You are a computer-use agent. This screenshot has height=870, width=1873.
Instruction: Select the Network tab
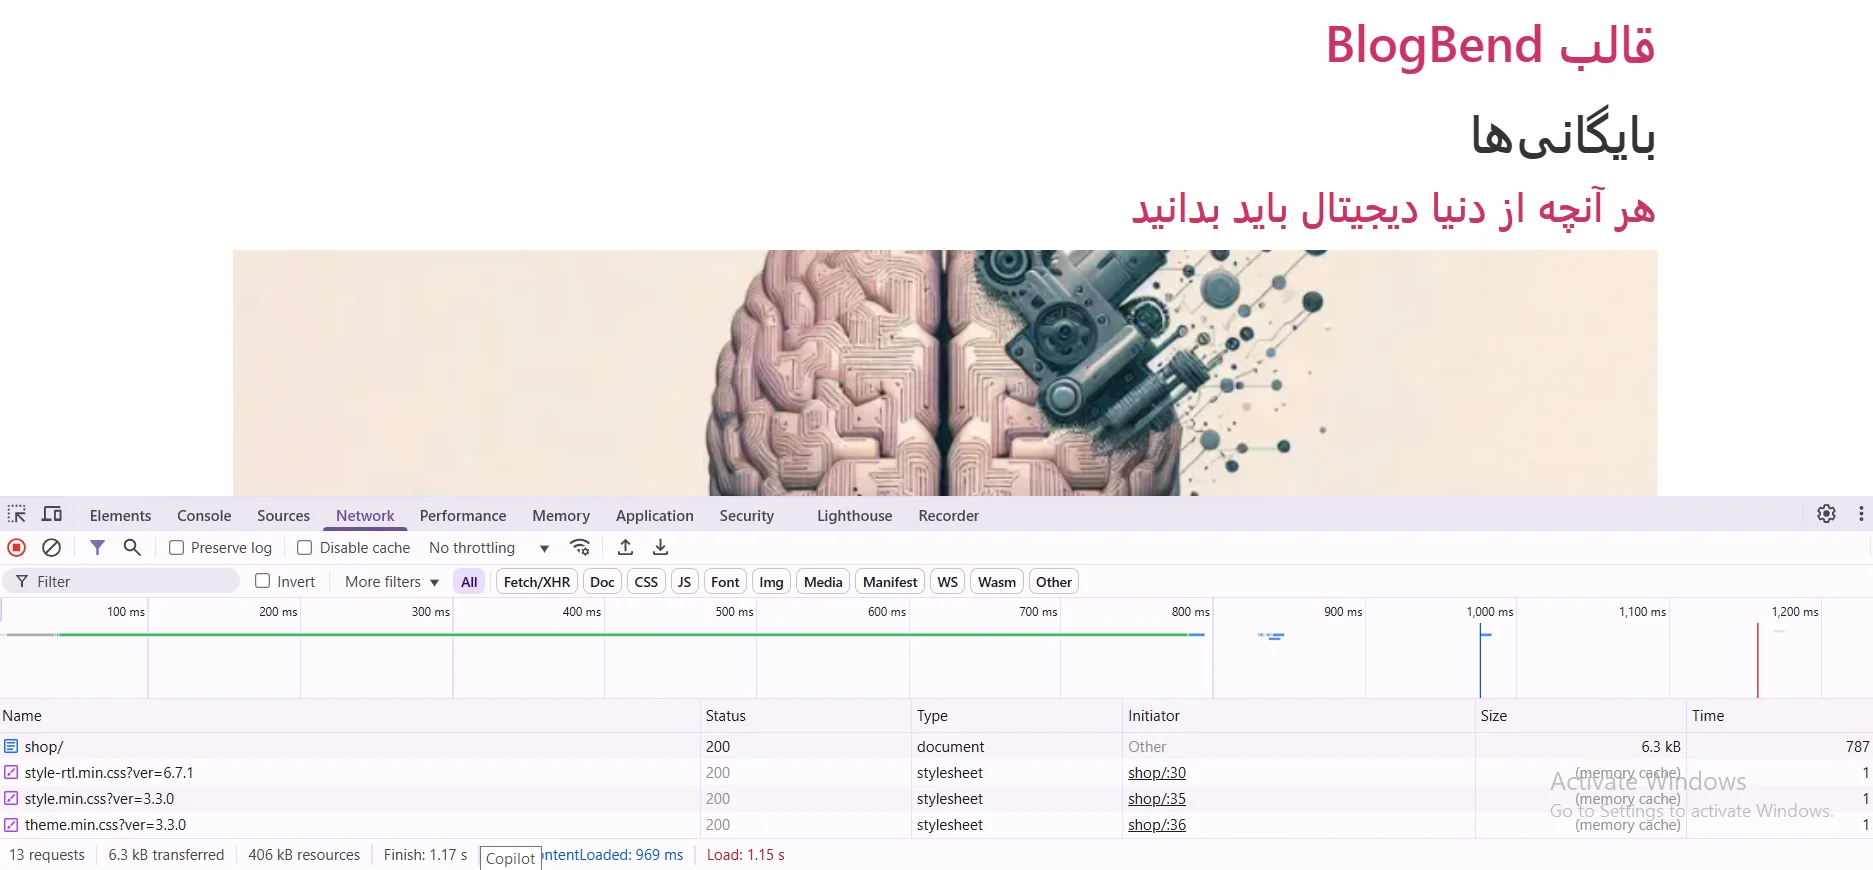tap(365, 516)
